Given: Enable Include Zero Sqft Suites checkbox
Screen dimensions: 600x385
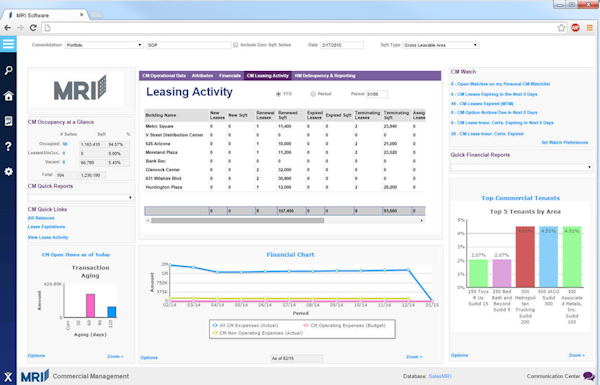Looking at the screenshot, I should coord(236,45).
